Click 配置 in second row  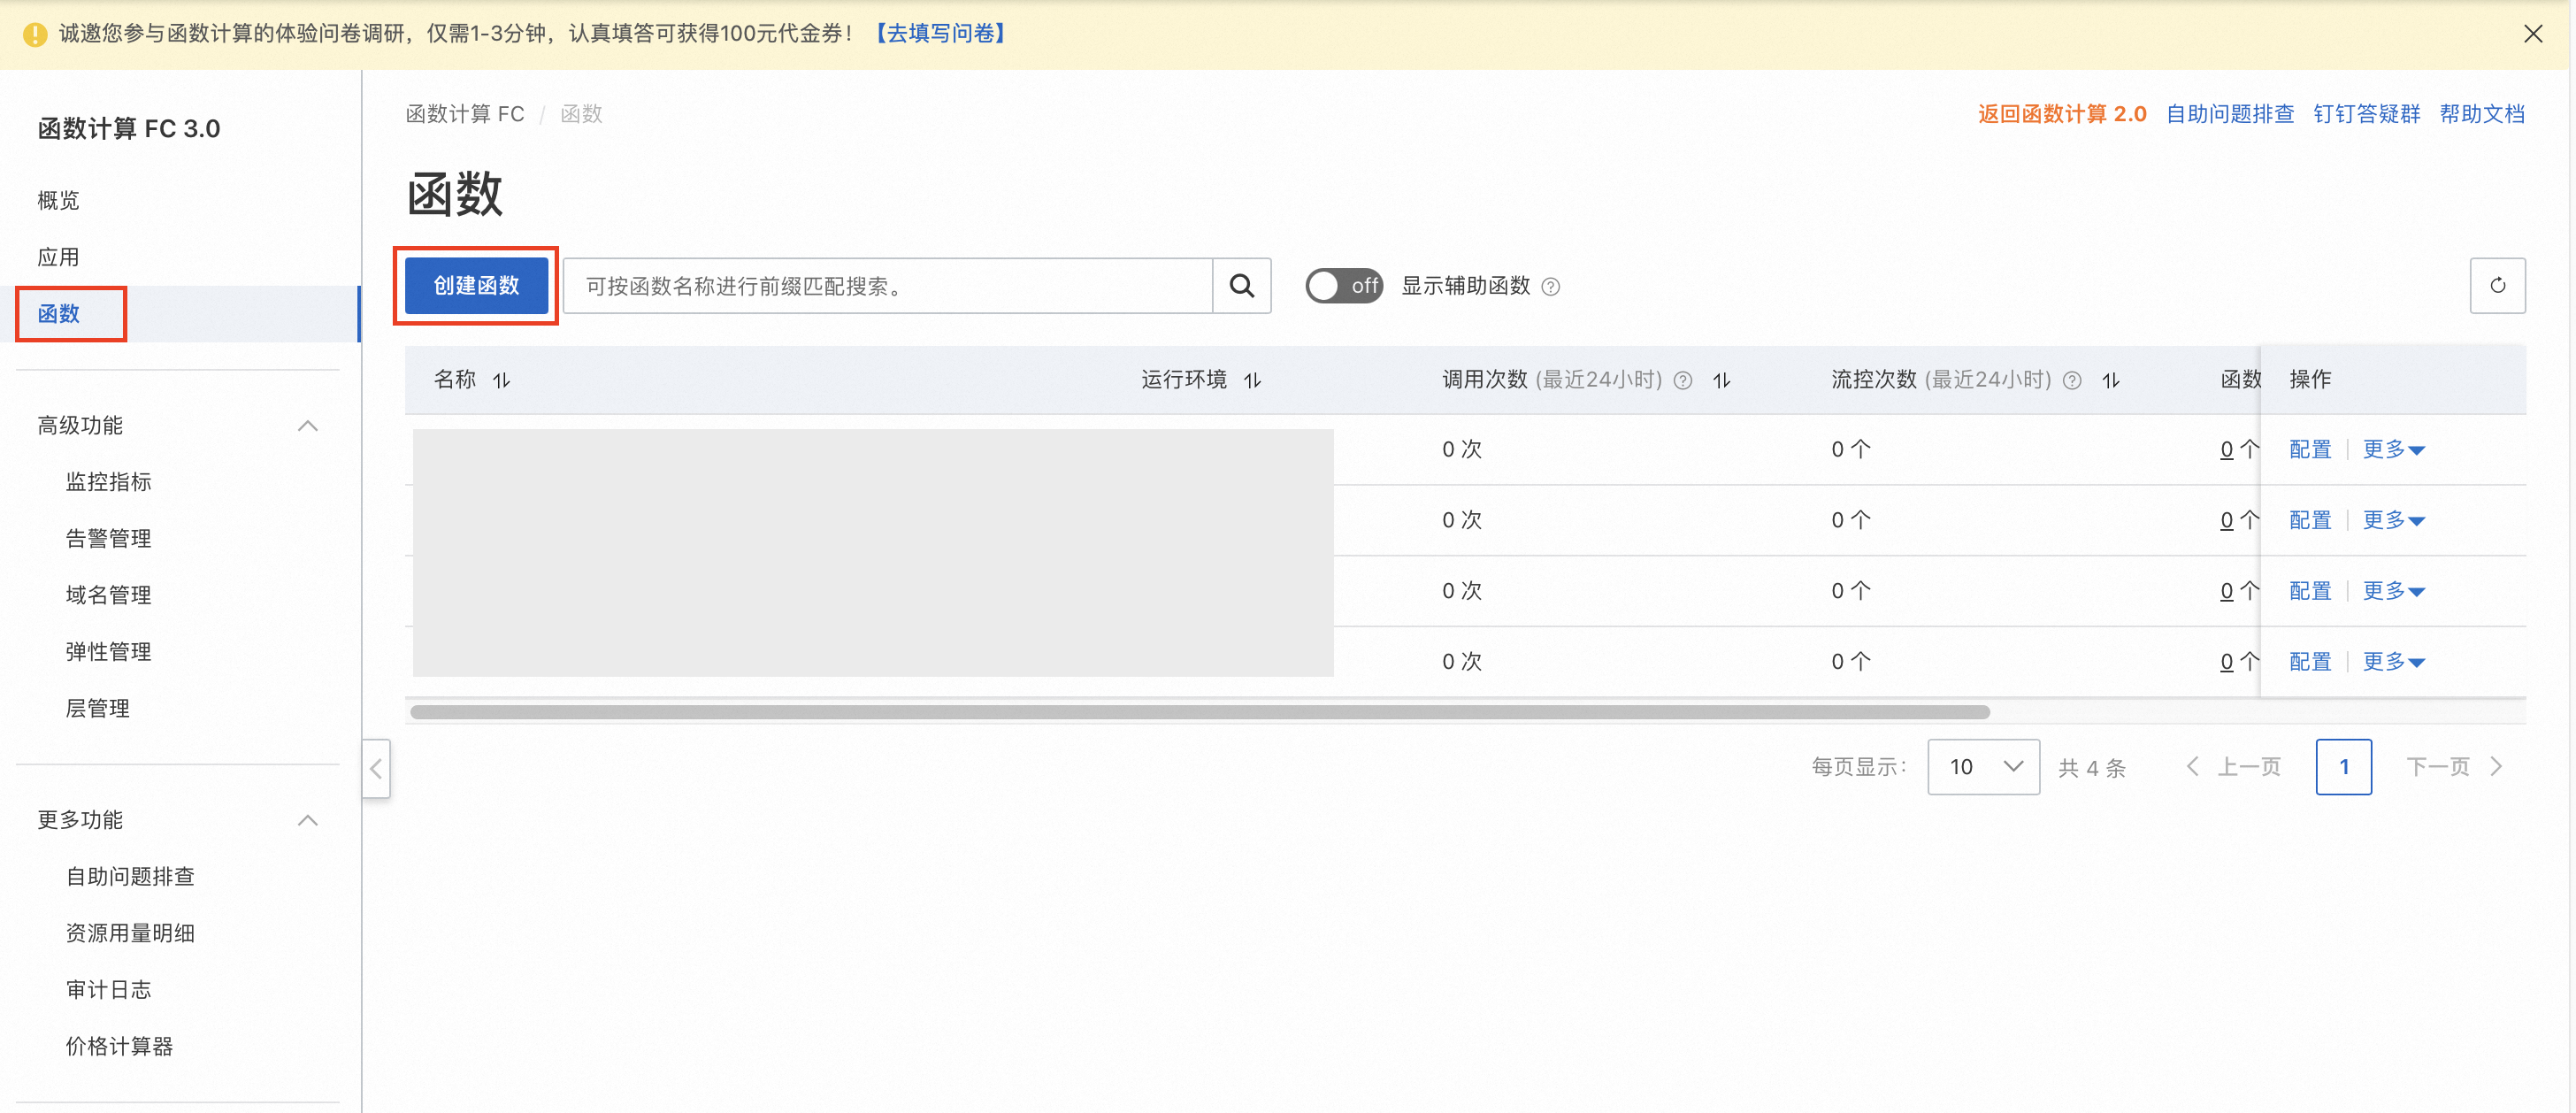tap(2310, 520)
